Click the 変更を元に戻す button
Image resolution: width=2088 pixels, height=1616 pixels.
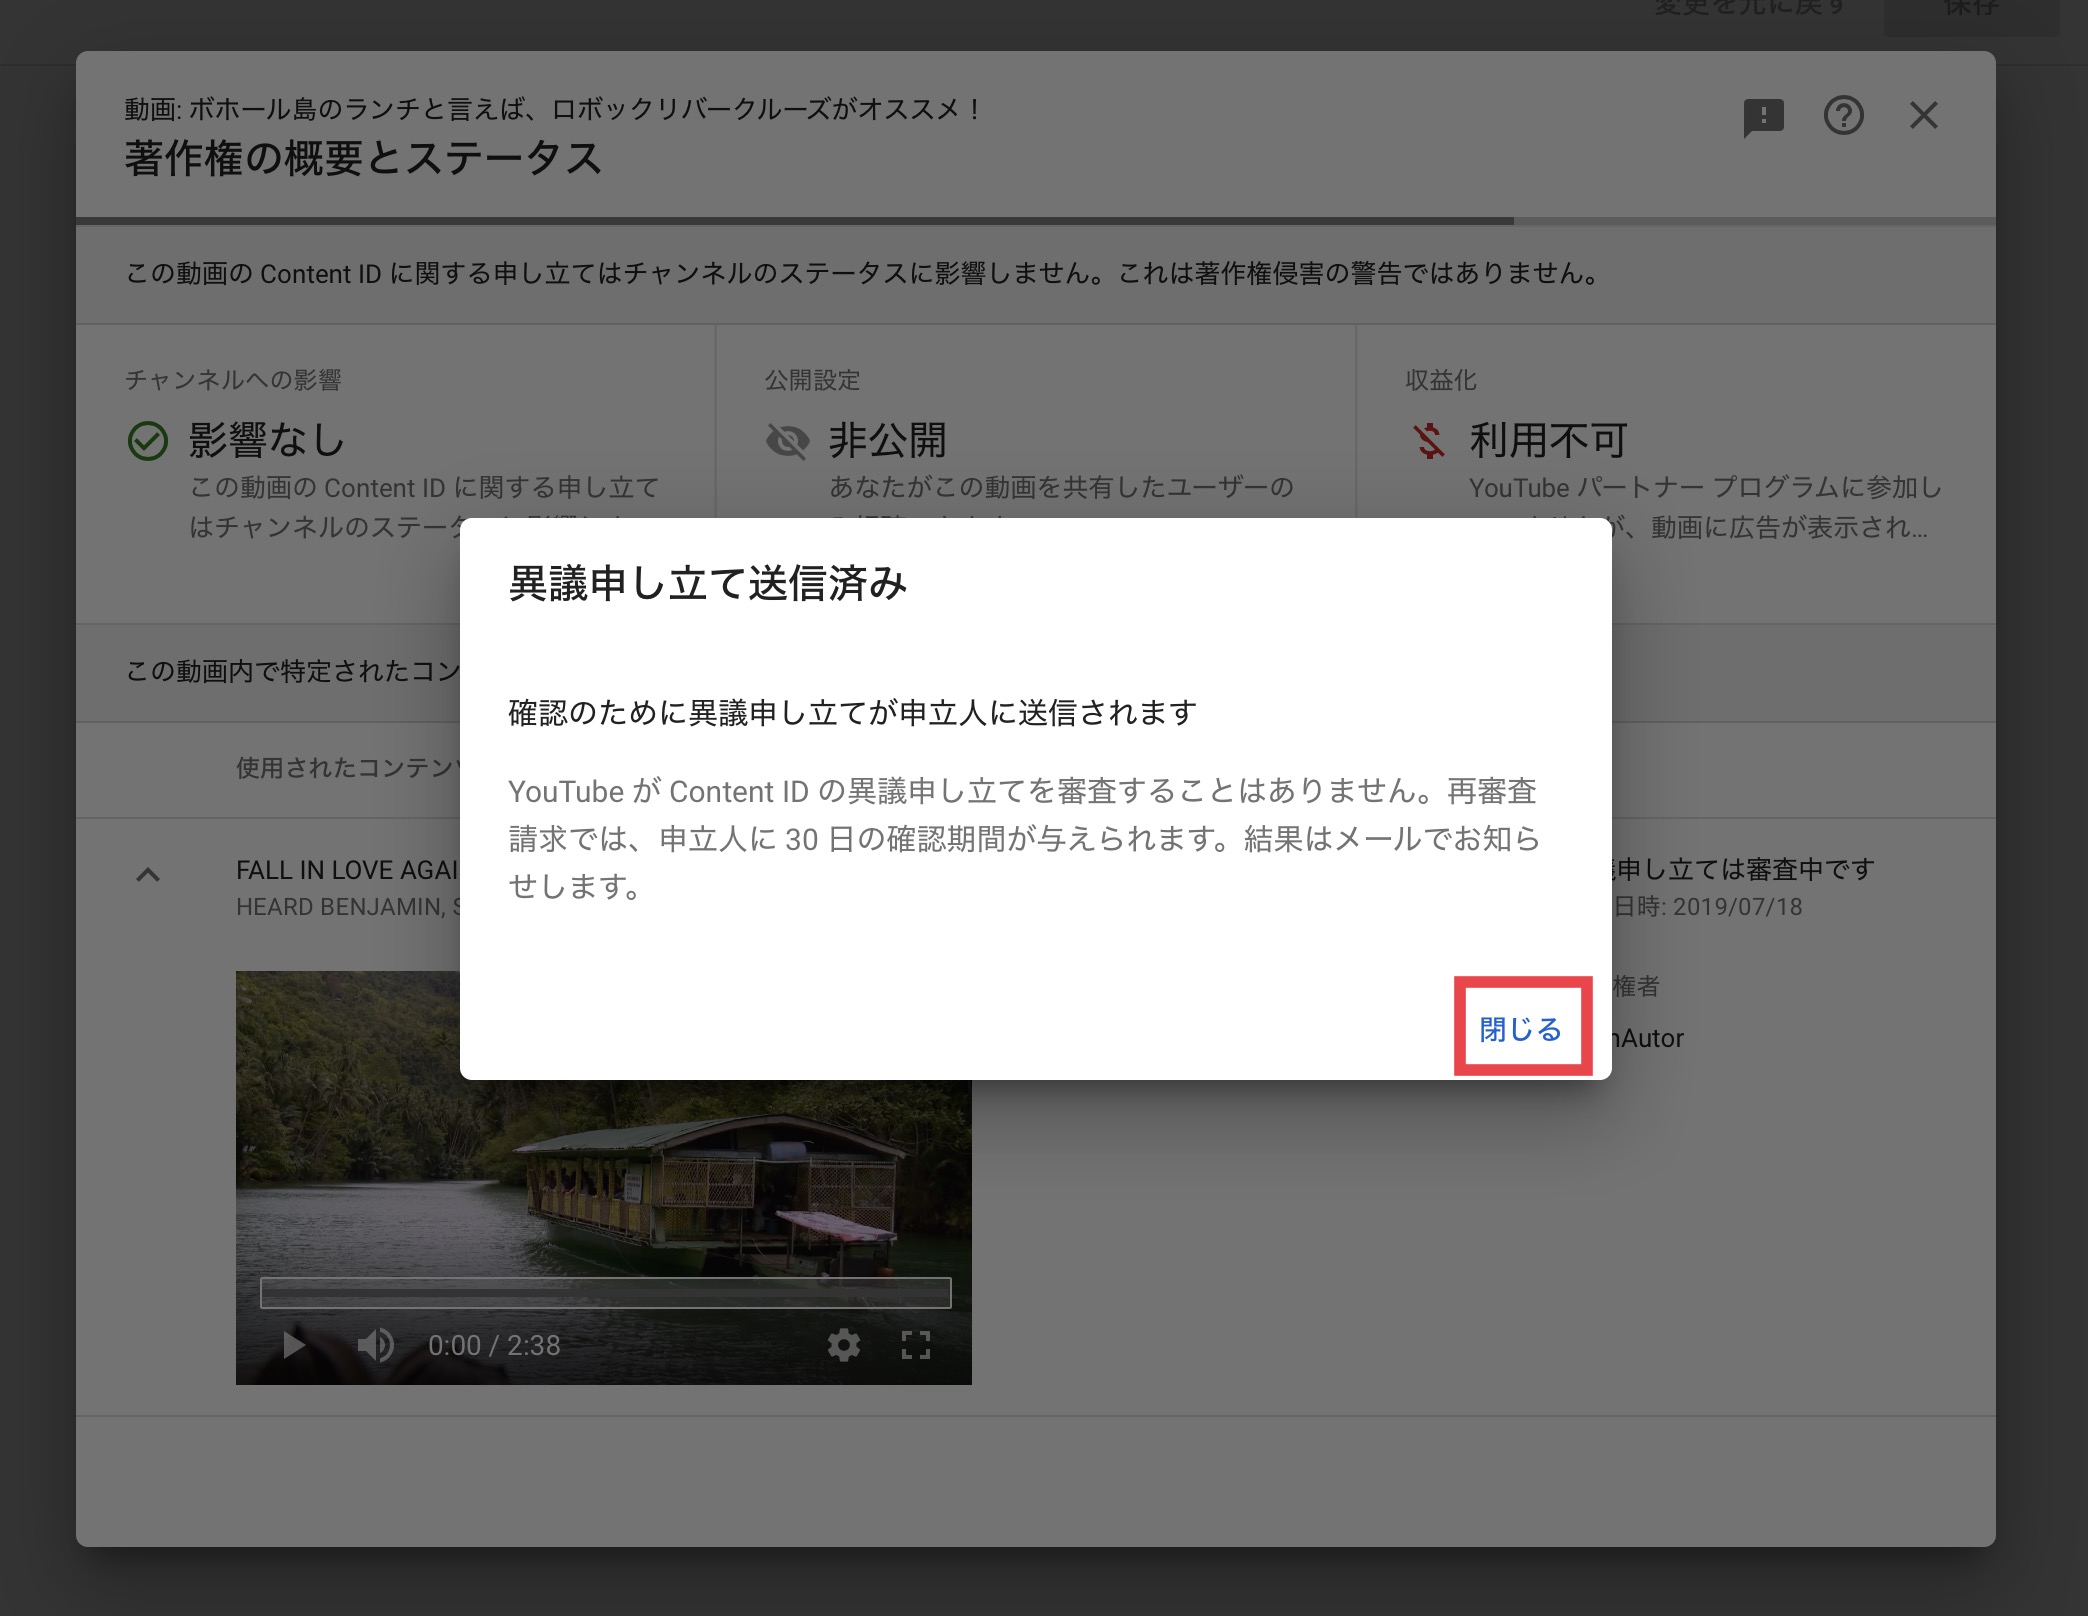click(x=1750, y=8)
